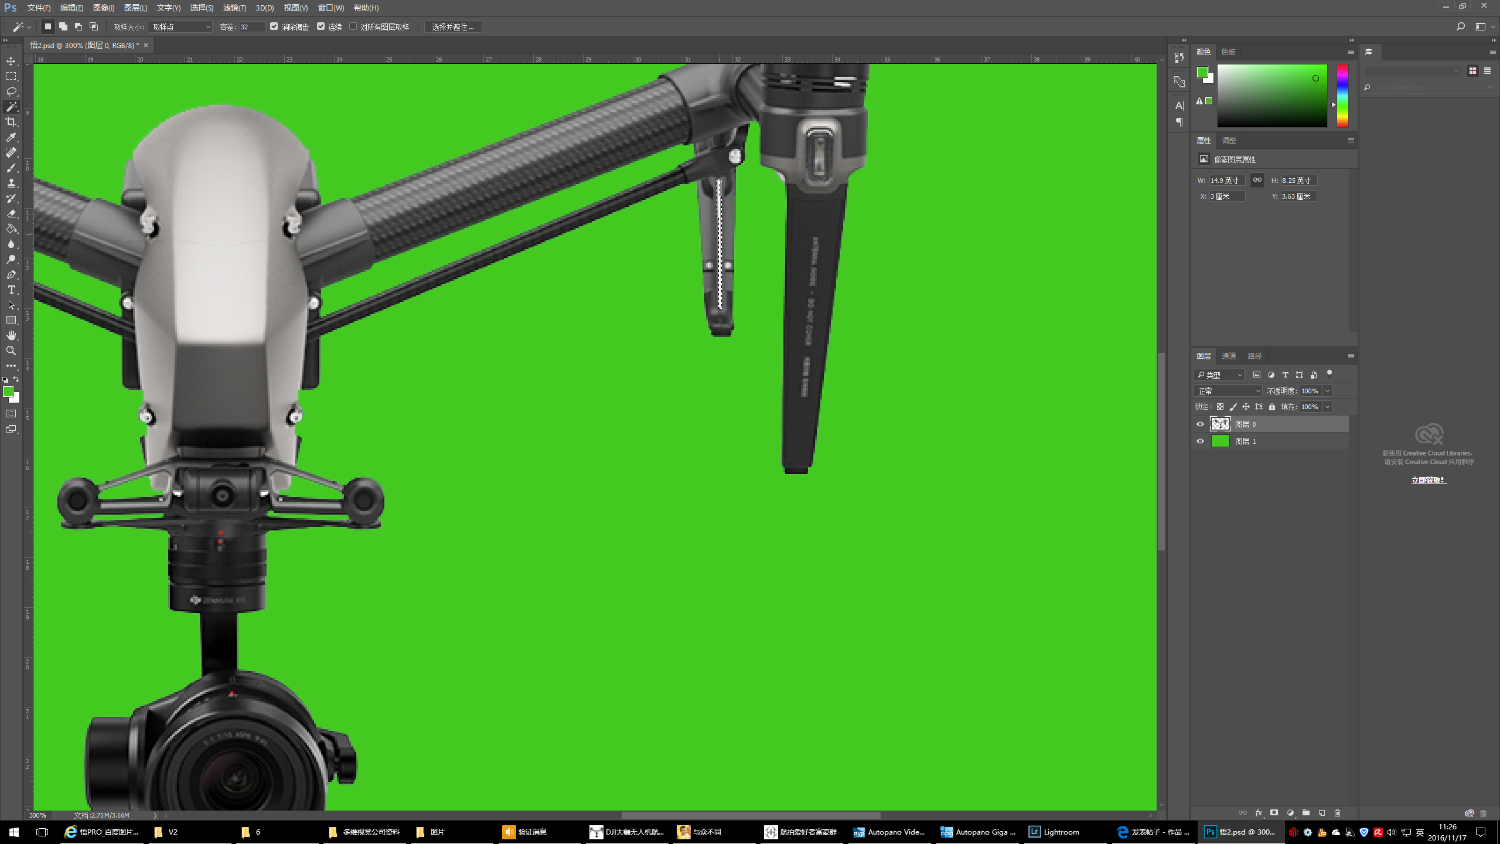Click the New Selection mode icon
This screenshot has width=1500, height=844.
(47, 27)
